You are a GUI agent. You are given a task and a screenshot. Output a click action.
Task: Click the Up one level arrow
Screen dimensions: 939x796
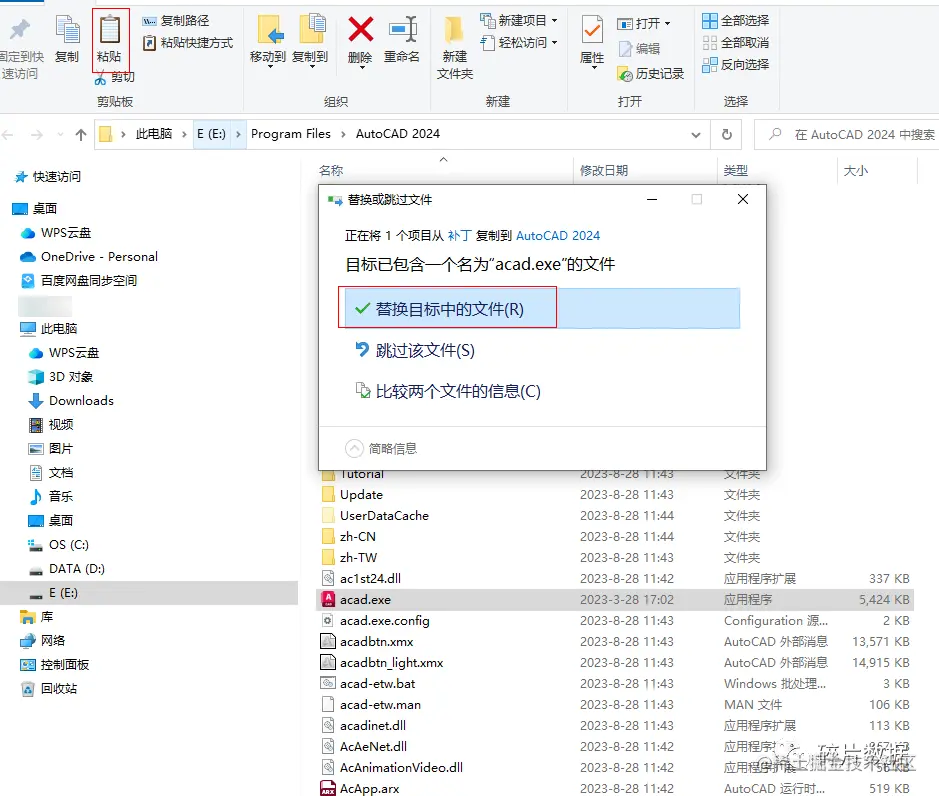(x=81, y=135)
